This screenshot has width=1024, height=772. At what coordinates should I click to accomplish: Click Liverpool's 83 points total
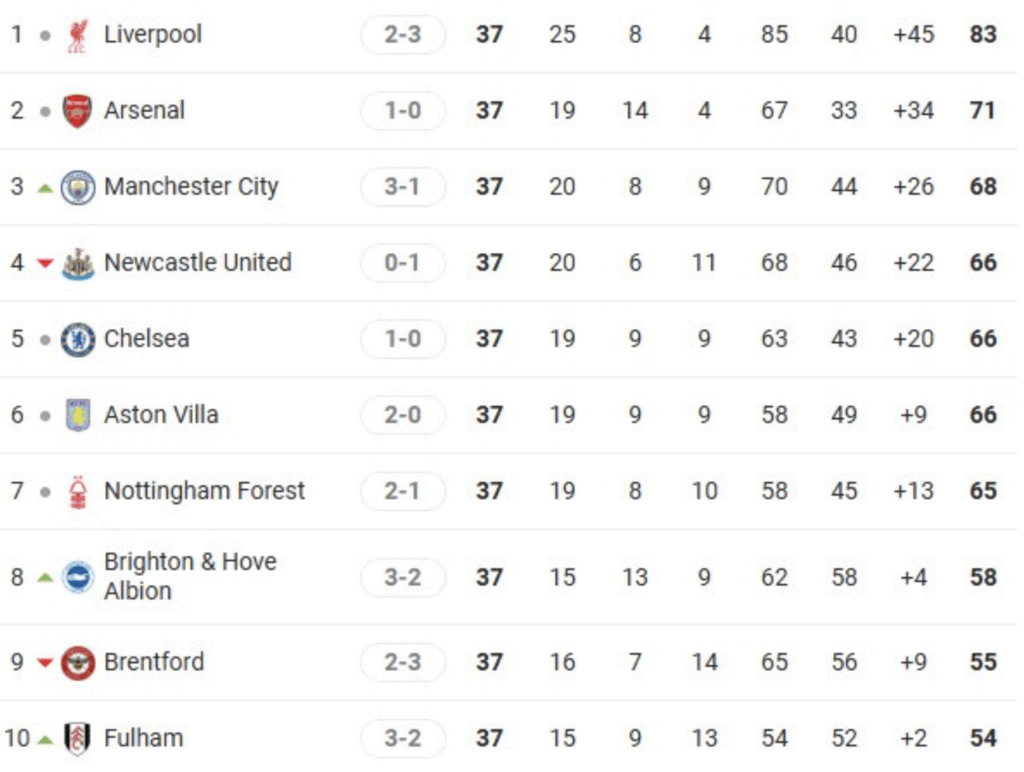(x=983, y=34)
